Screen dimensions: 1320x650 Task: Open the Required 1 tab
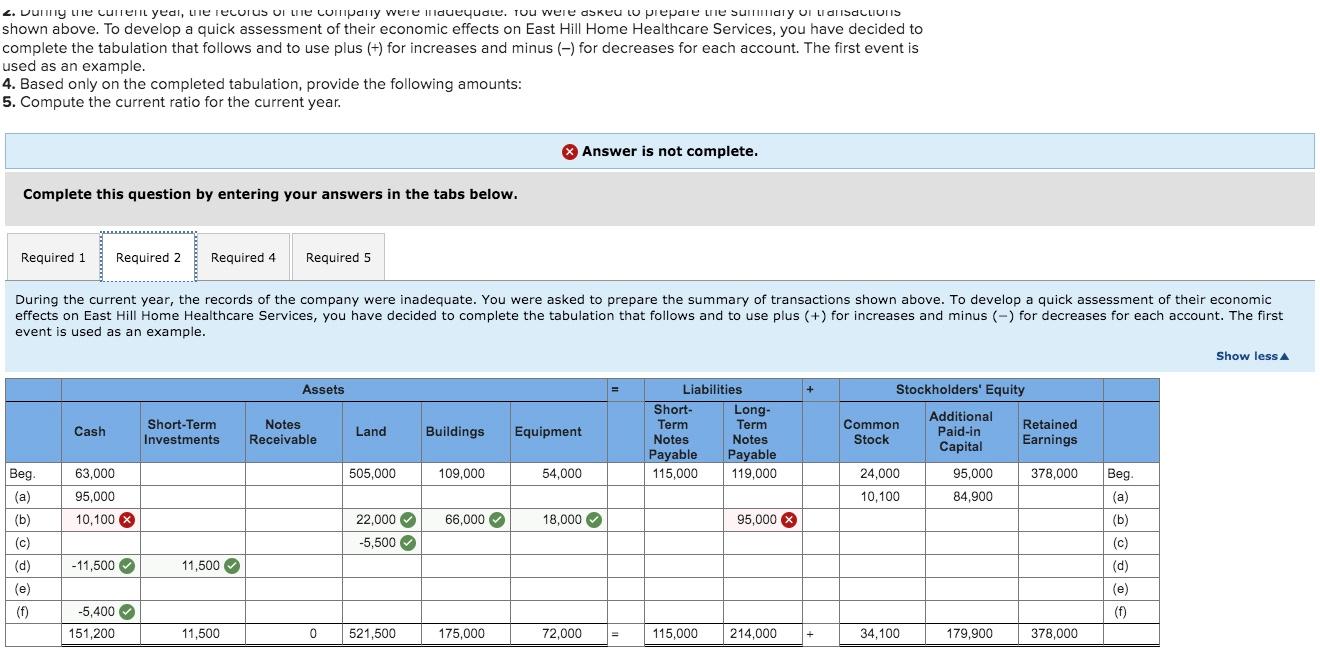click(x=53, y=257)
